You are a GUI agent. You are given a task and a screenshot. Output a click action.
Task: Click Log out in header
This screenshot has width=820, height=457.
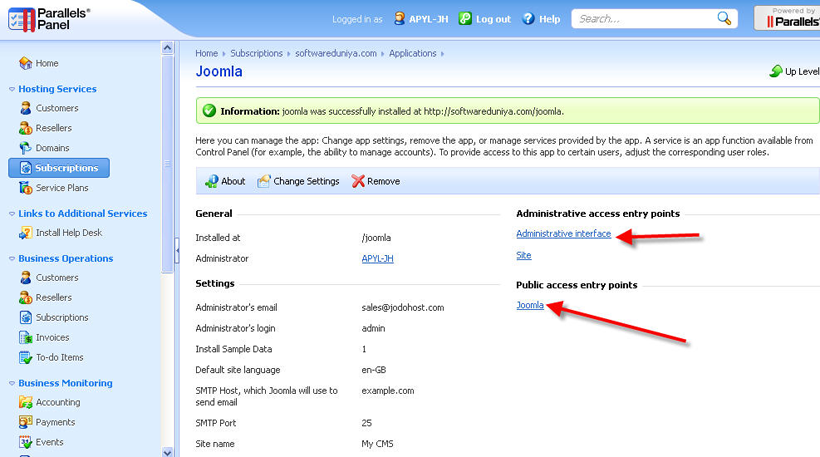(493, 19)
